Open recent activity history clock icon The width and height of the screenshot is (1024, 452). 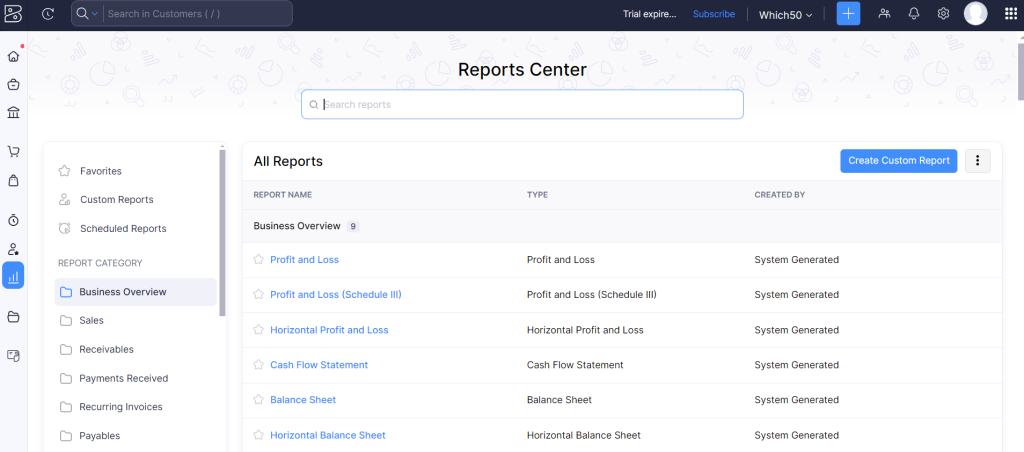[48, 14]
